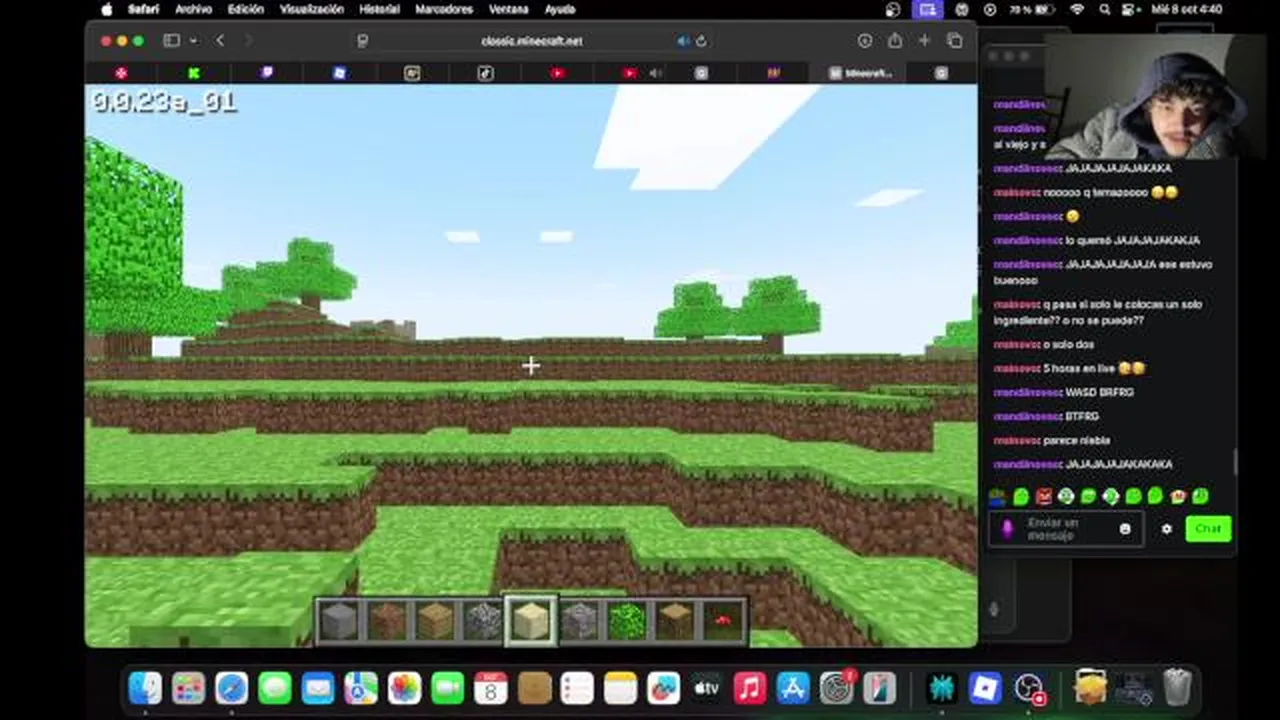
Task: Click the chat panel scrollbar
Action: pyautogui.click(x=1235, y=461)
